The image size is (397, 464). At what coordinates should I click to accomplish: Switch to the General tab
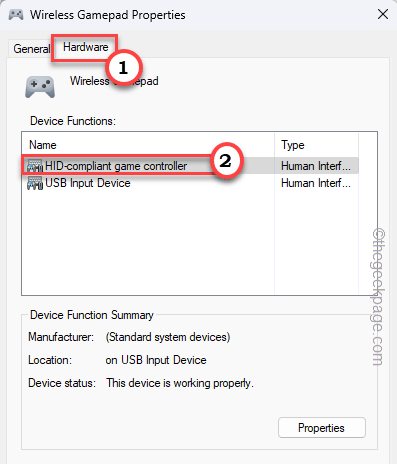[31, 49]
